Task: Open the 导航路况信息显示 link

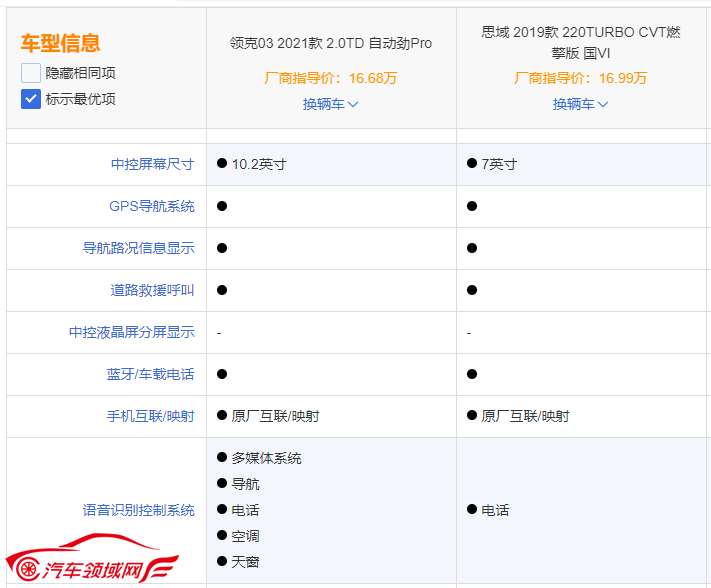Action: coord(138,248)
